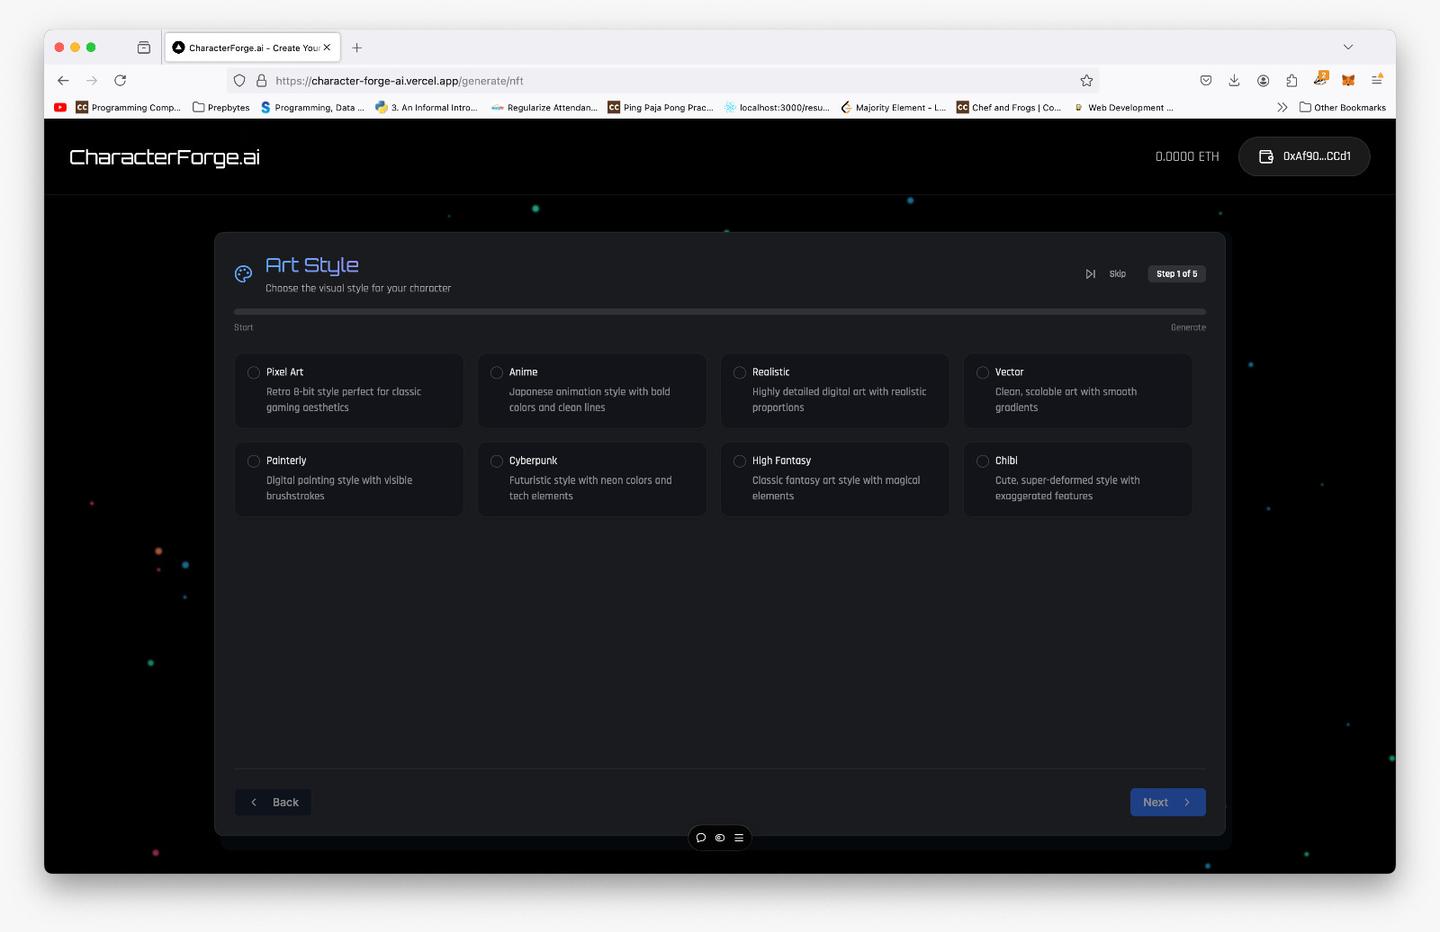The height and width of the screenshot is (932, 1440).
Task: Go forward in browser history
Action: click(x=92, y=81)
